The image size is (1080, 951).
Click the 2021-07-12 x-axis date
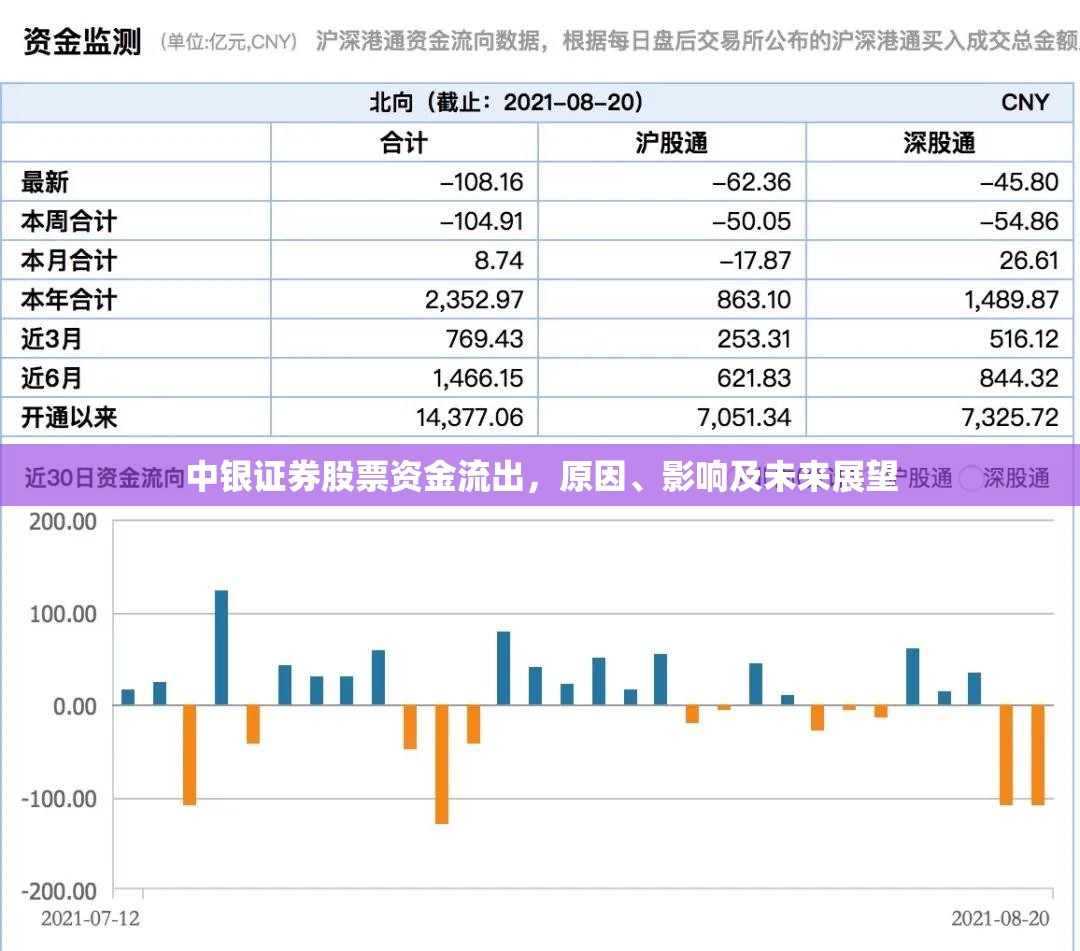[90, 919]
